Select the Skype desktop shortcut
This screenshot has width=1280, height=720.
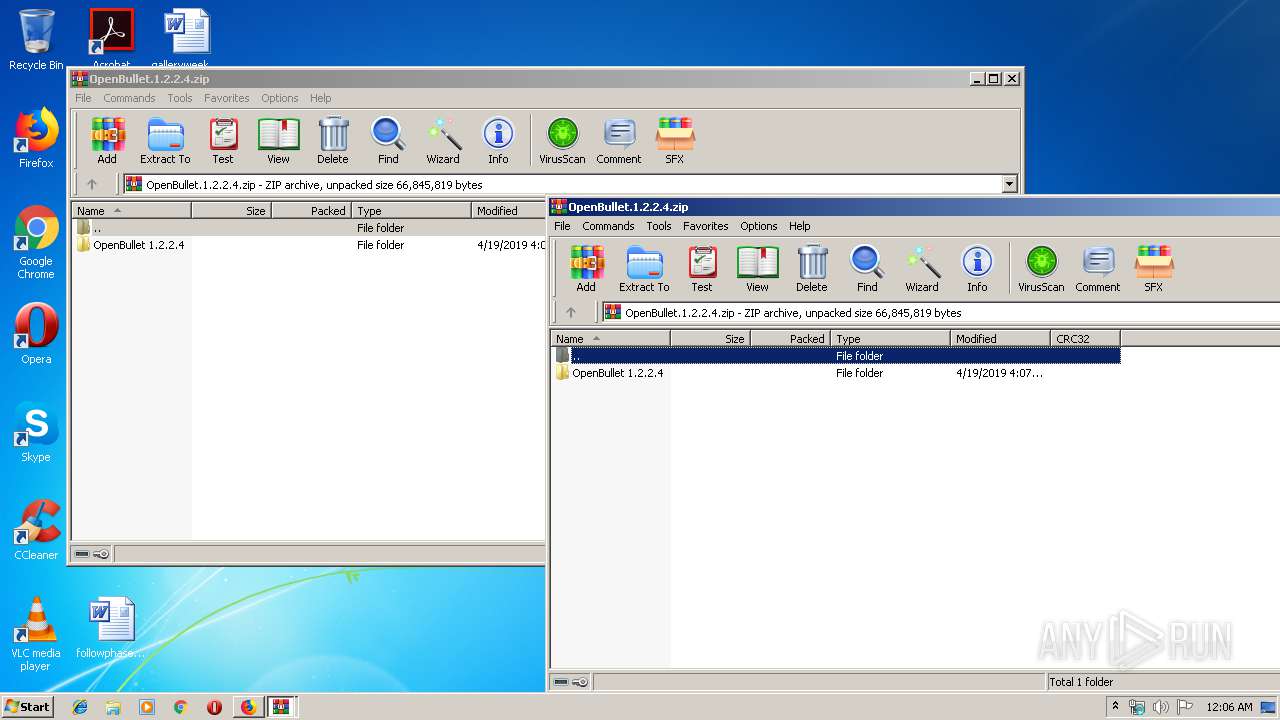pyautogui.click(x=36, y=432)
